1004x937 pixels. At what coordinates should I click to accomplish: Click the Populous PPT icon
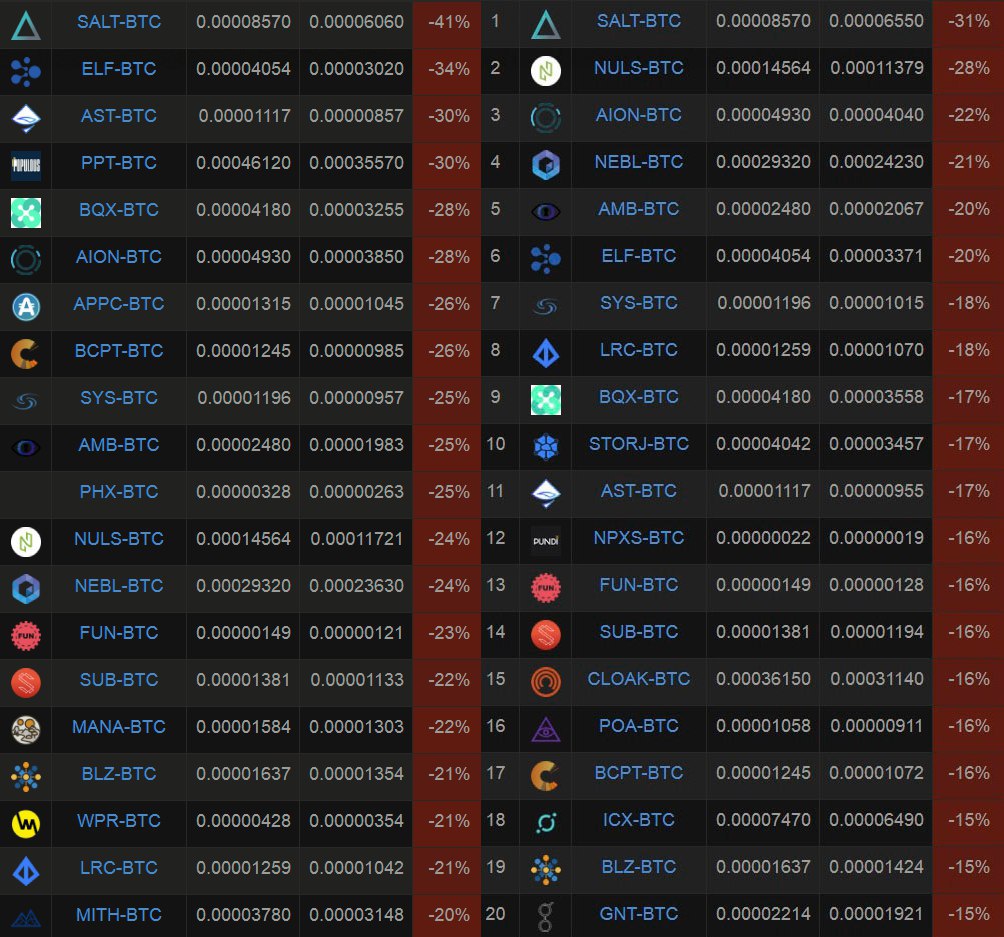(26, 165)
